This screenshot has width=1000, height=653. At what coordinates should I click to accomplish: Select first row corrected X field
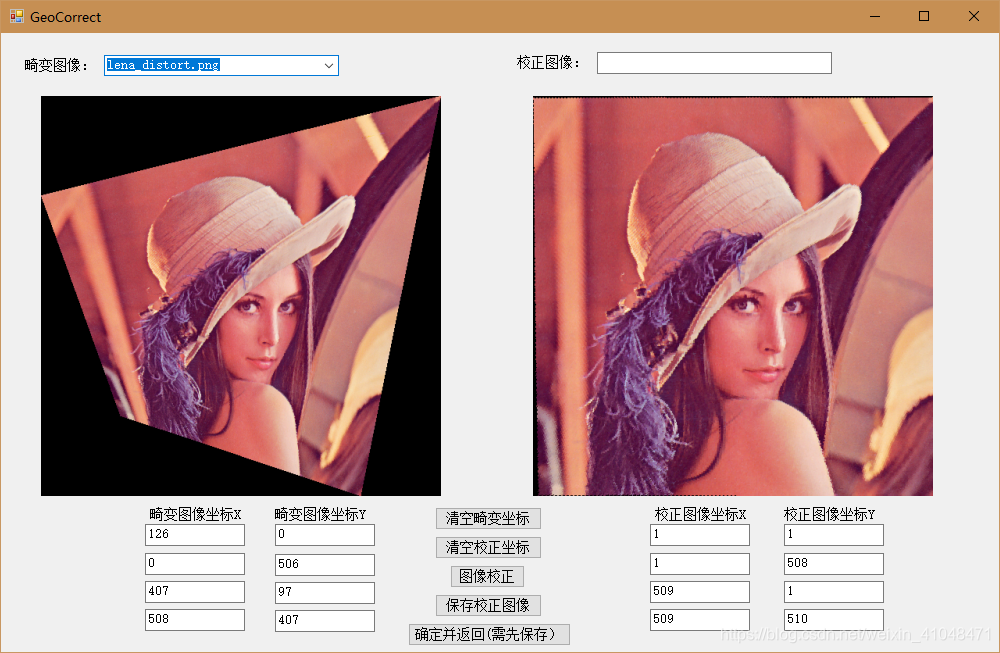[x=700, y=534]
